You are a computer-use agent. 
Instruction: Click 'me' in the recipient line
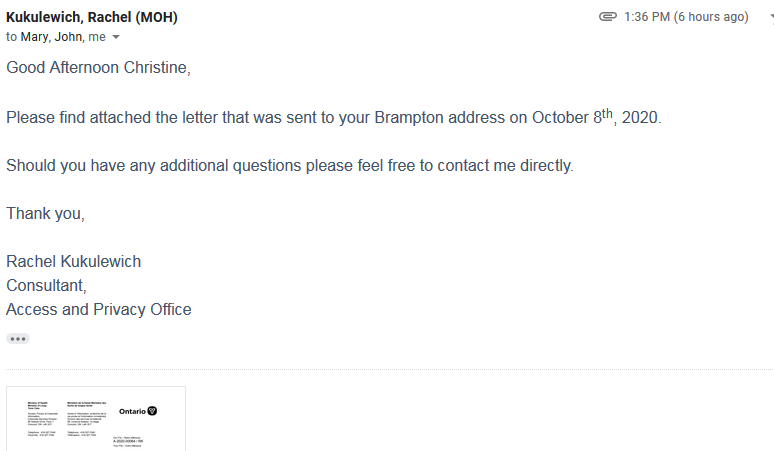(97, 37)
